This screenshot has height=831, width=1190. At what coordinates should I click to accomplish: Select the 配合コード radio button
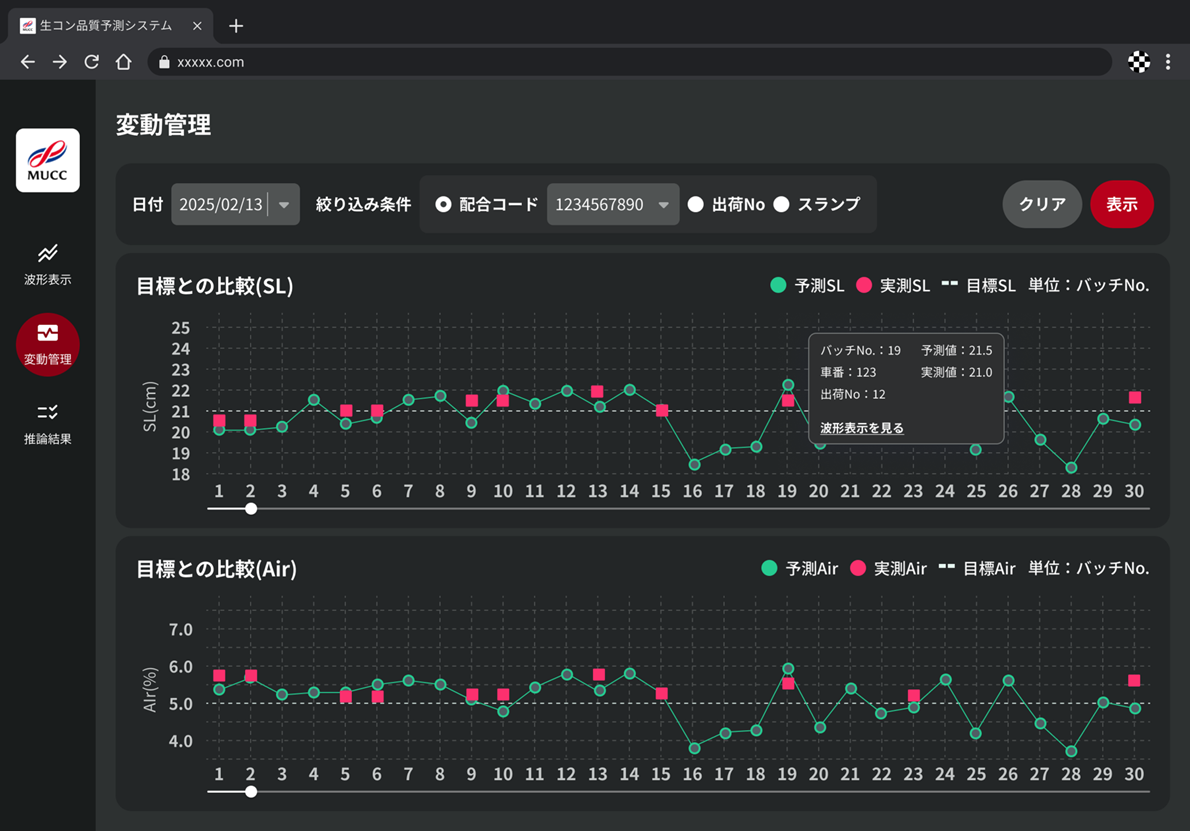coord(443,204)
